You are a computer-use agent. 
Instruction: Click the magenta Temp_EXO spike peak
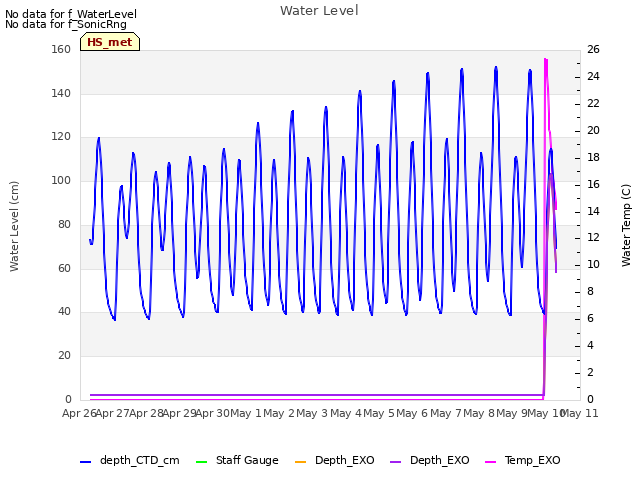[x=546, y=60]
